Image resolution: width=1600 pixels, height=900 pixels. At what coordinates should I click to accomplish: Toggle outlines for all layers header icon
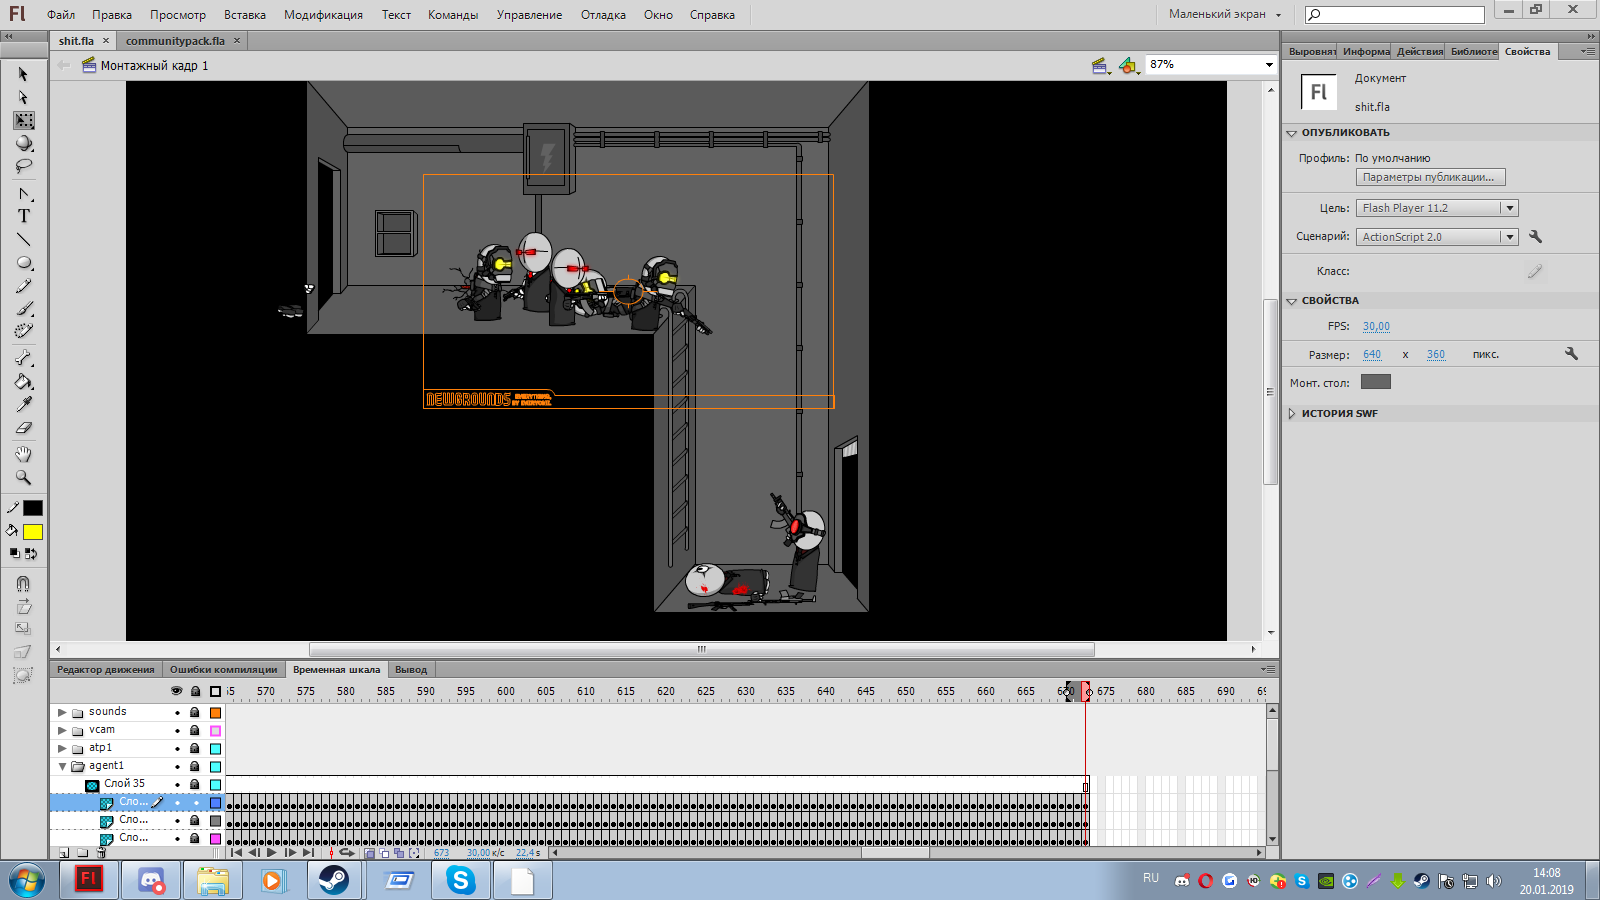pos(215,691)
